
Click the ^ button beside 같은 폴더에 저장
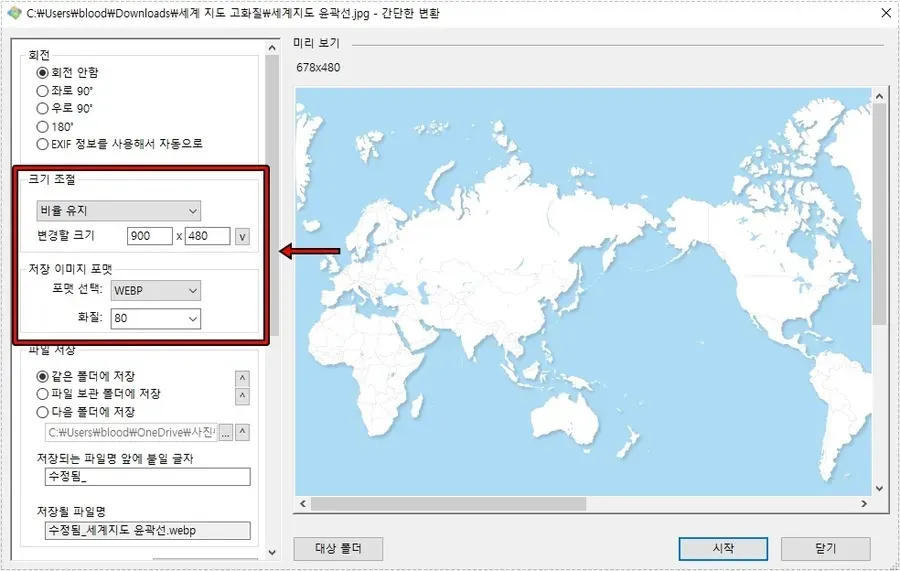pos(242,378)
